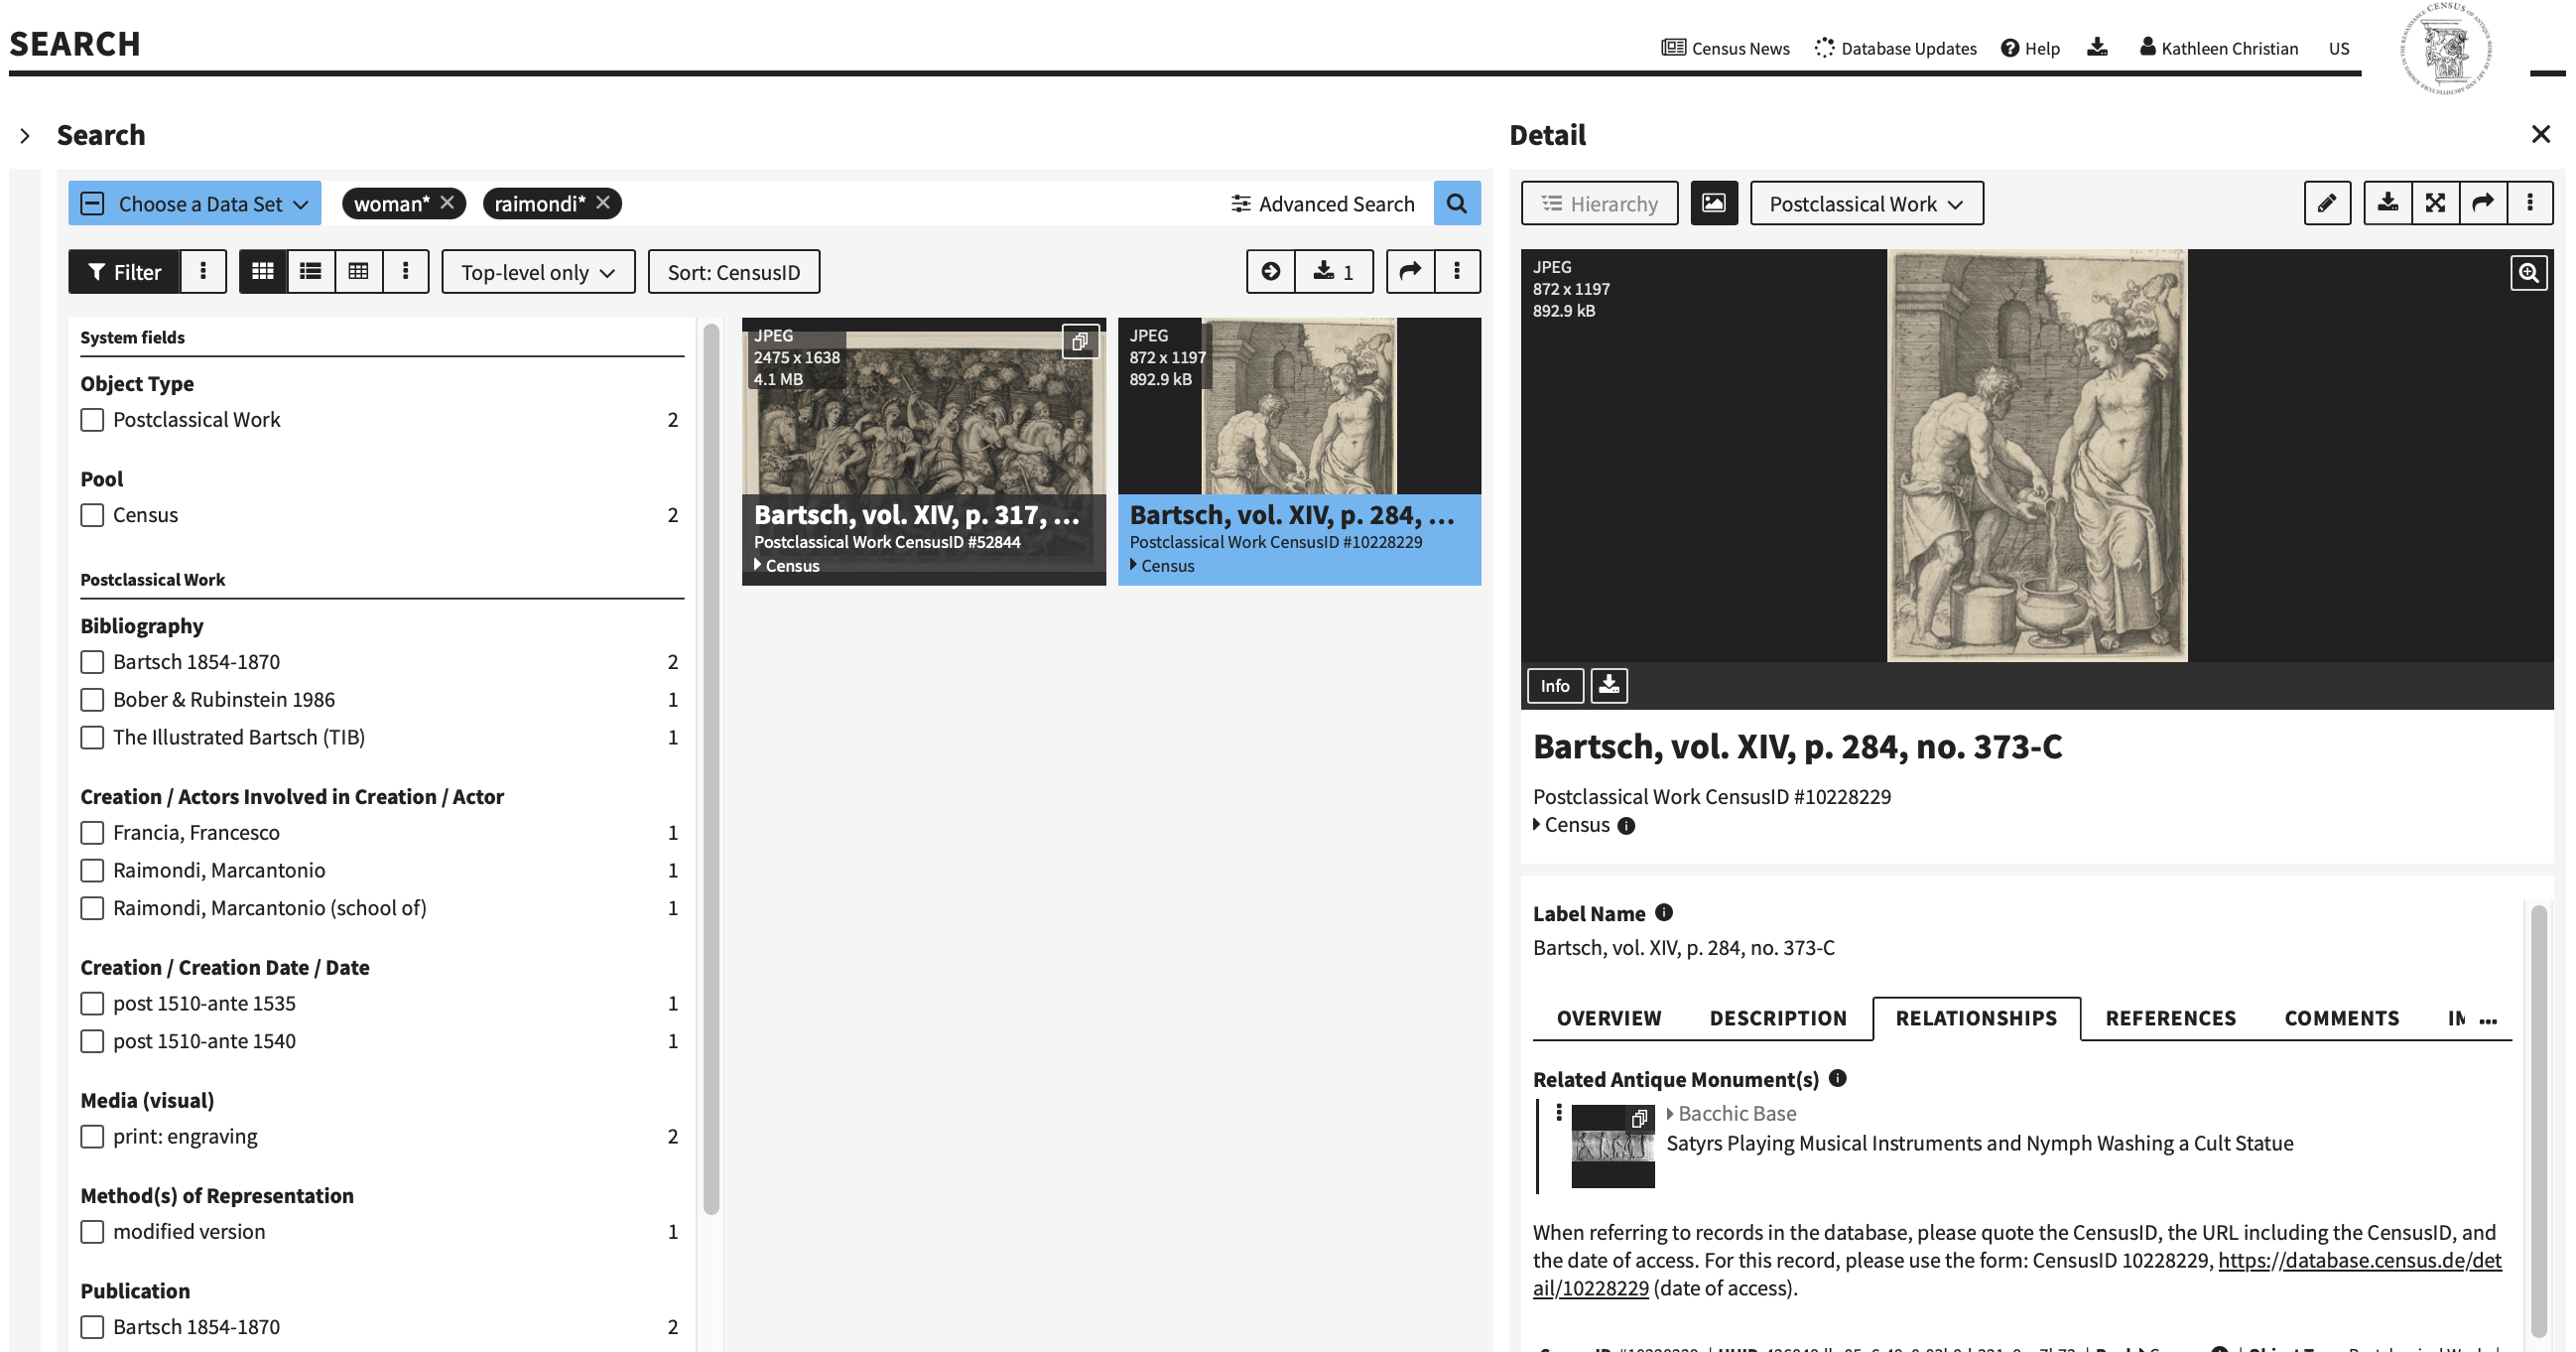Open the Top-level only dropdown
The width and height of the screenshot is (2576, 1352).
click(x=538, y=273)
